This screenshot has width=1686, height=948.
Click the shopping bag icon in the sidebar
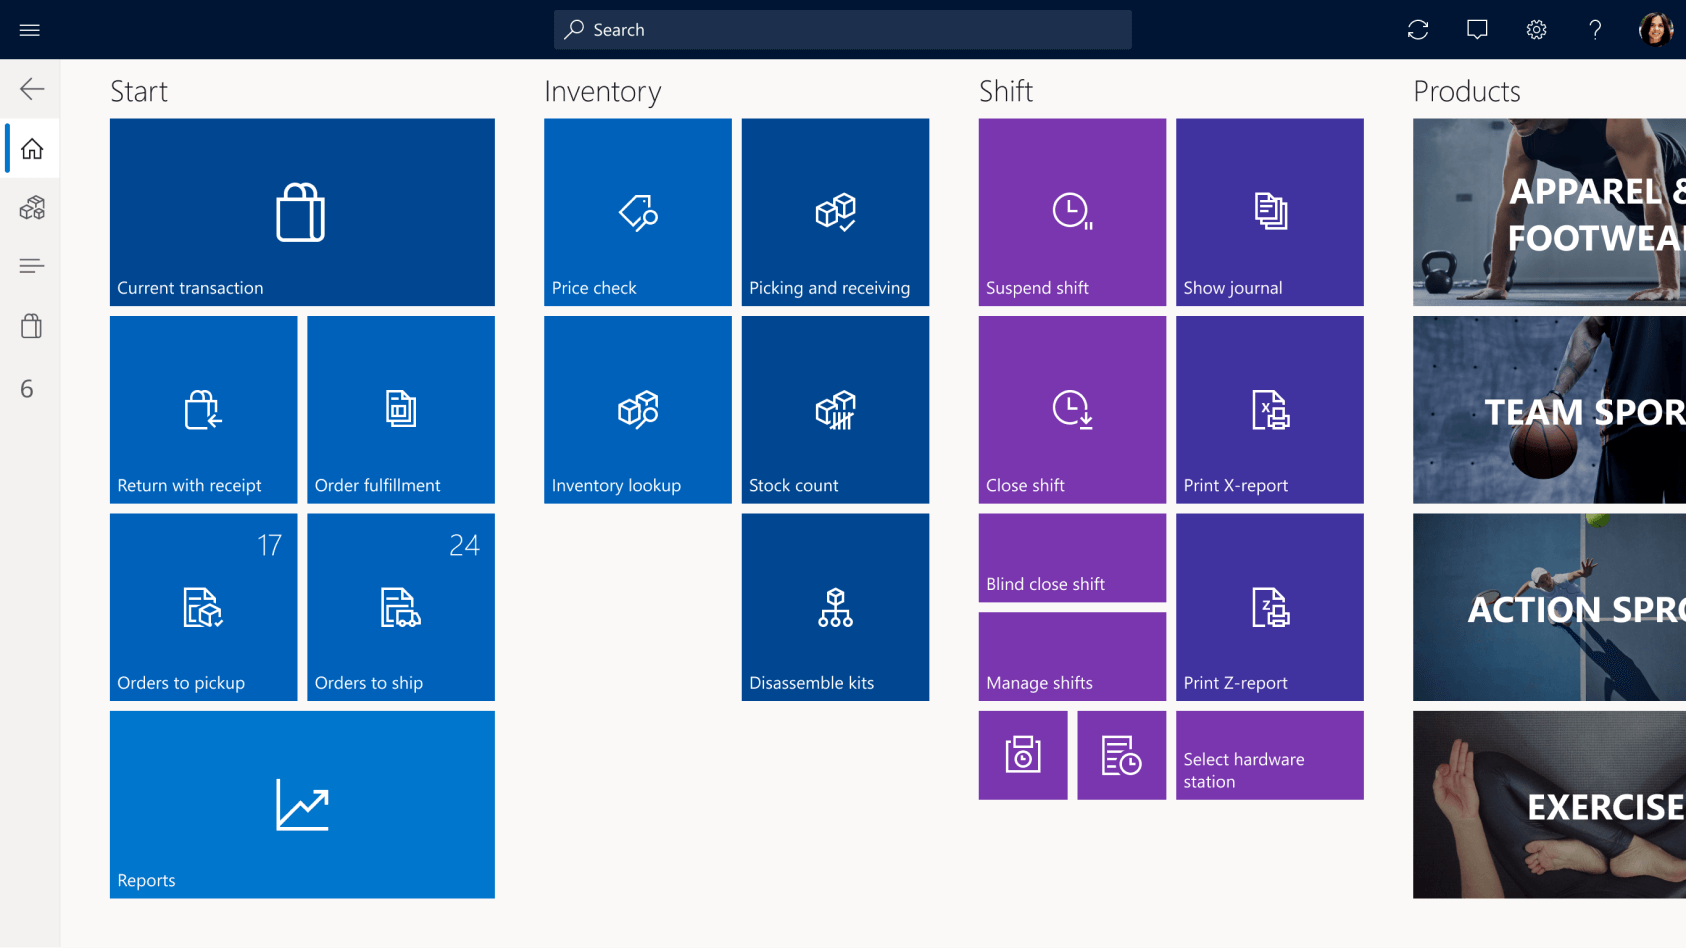pyautogui.click(x=32, y=326)
